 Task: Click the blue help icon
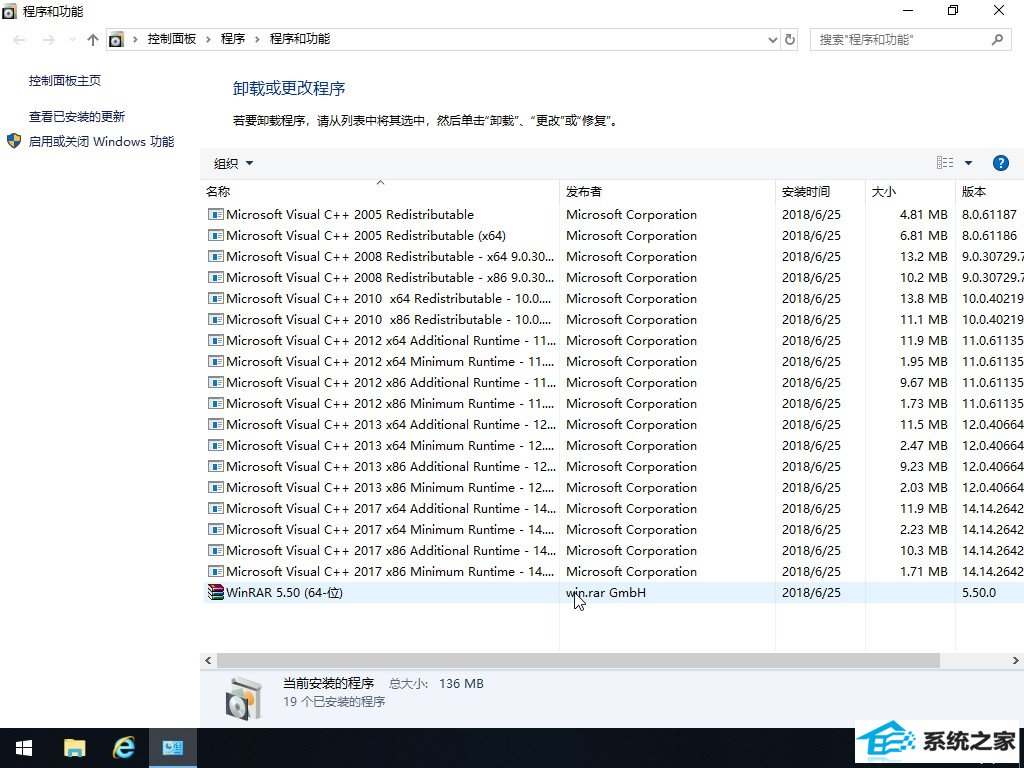tap(1000, 163)
